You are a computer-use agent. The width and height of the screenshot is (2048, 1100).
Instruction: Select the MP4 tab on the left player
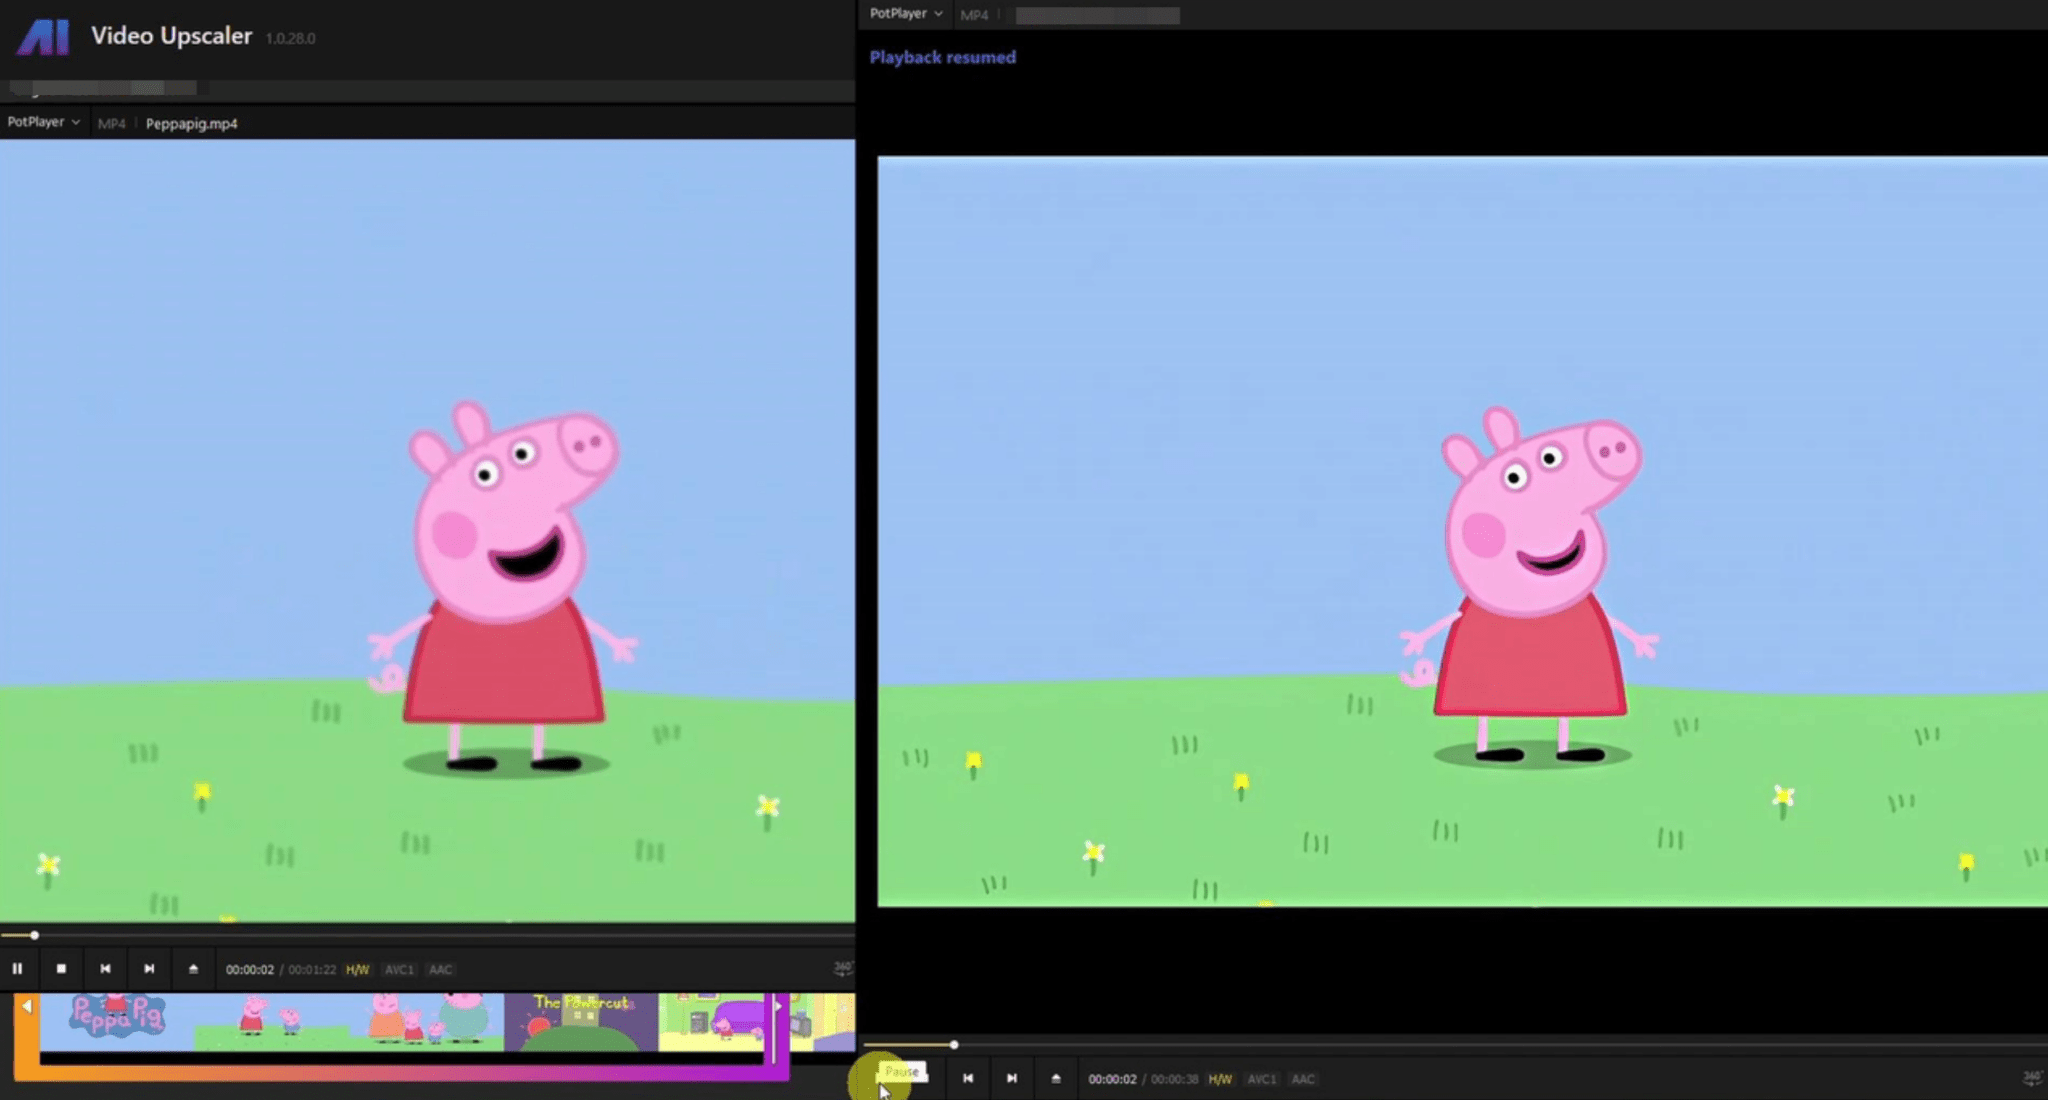112,122
